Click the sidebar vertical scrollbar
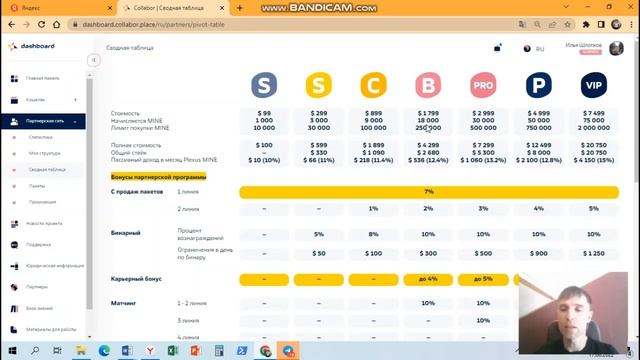The height and width of the screenshot is (360, 640). tap(90, 194)
